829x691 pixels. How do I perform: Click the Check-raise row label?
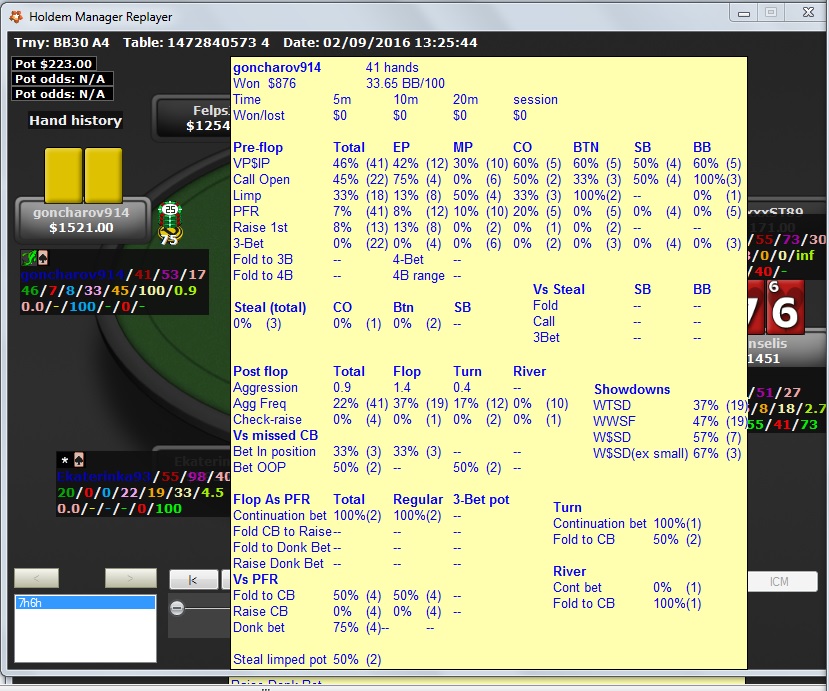coord(268,420)
